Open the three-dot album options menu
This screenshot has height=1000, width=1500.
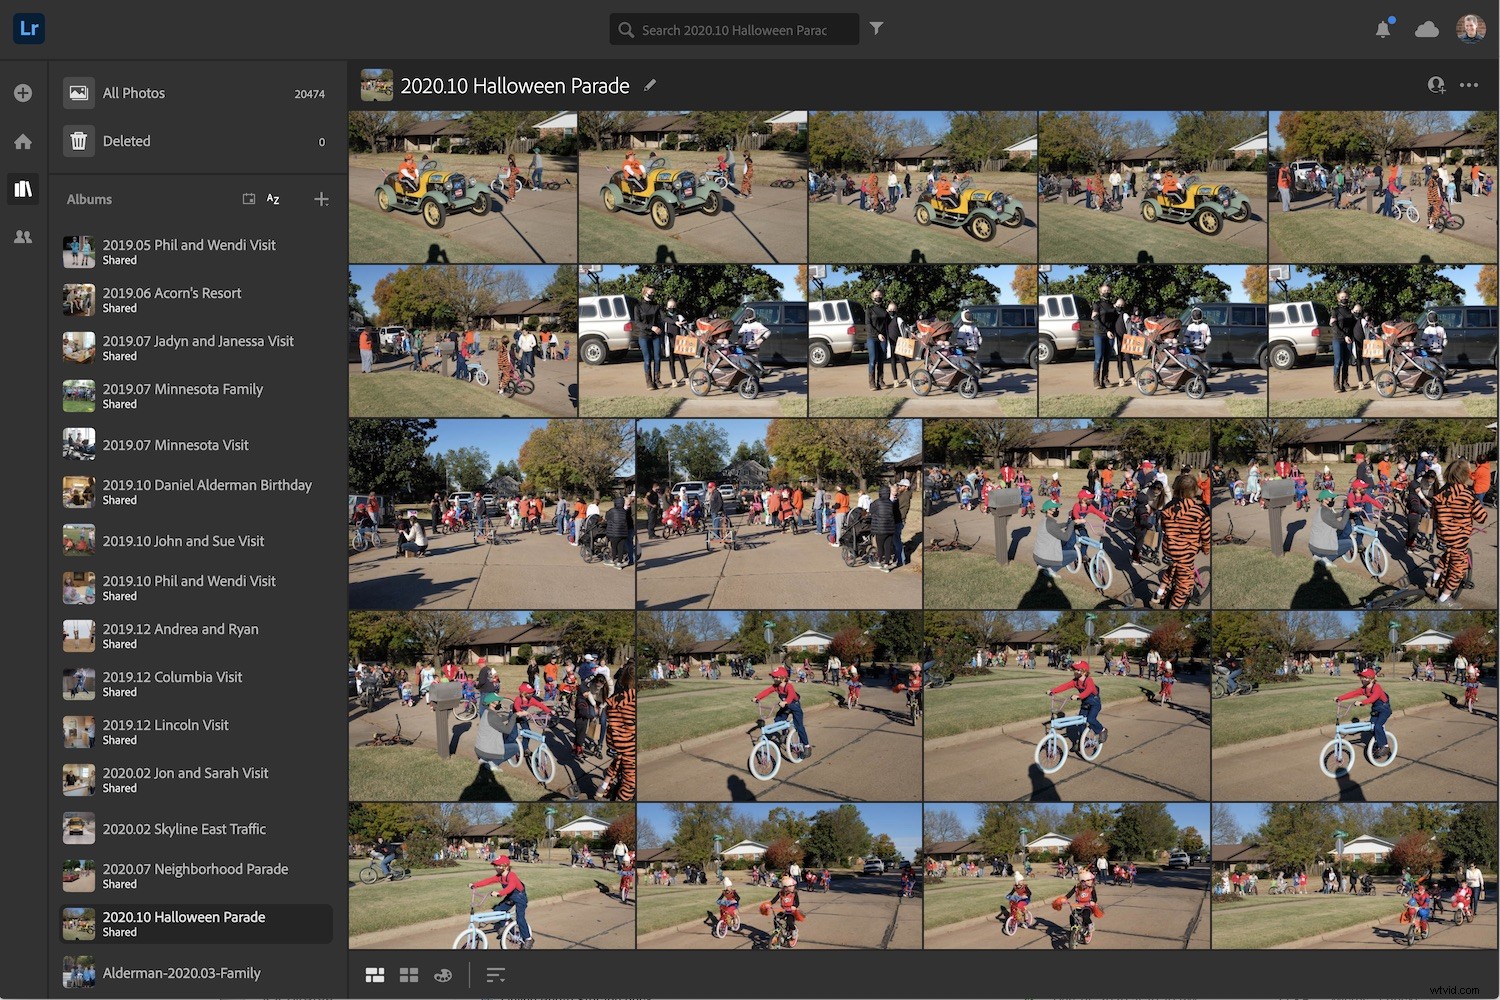(1469, 86)
